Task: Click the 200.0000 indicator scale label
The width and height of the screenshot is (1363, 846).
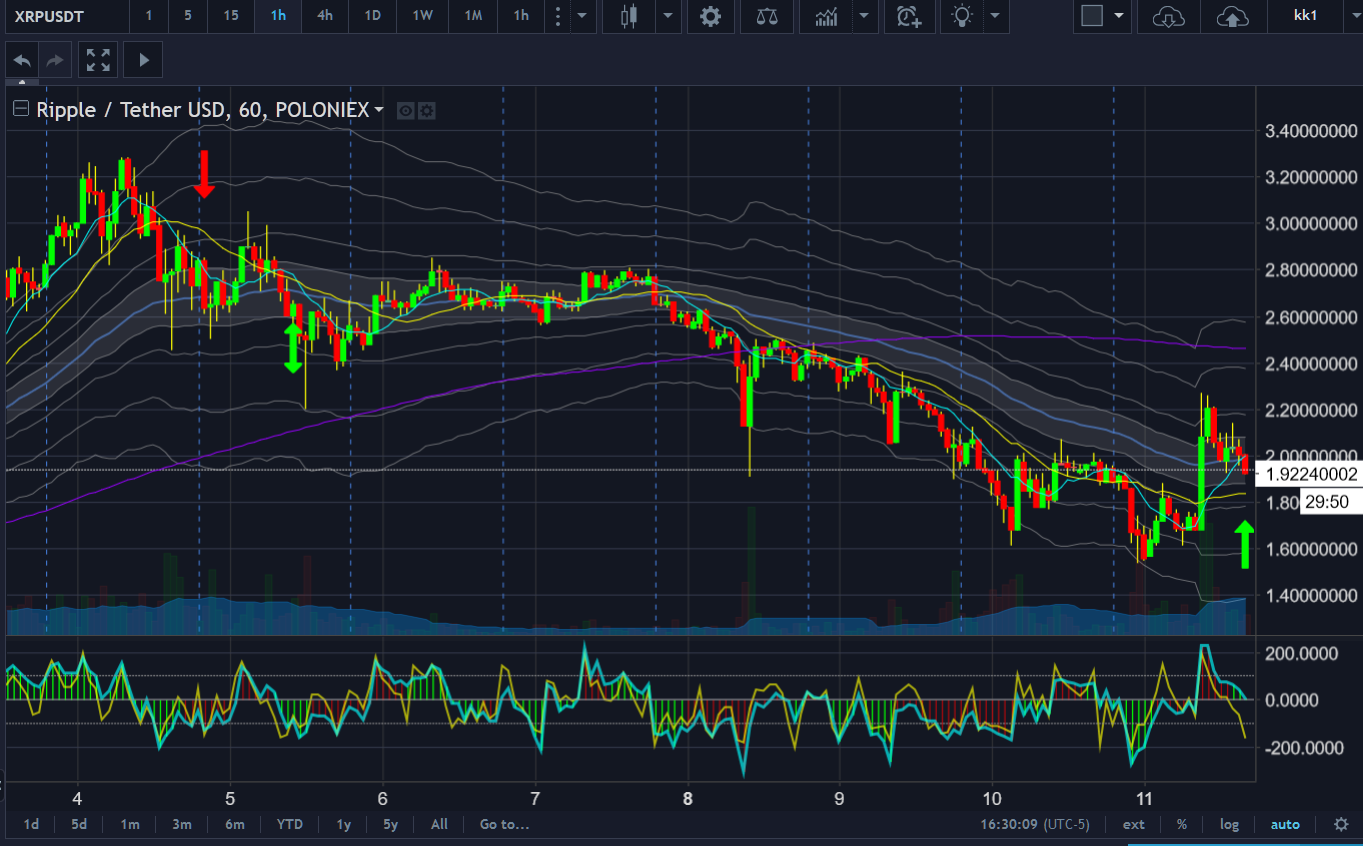Action: 1300,653
